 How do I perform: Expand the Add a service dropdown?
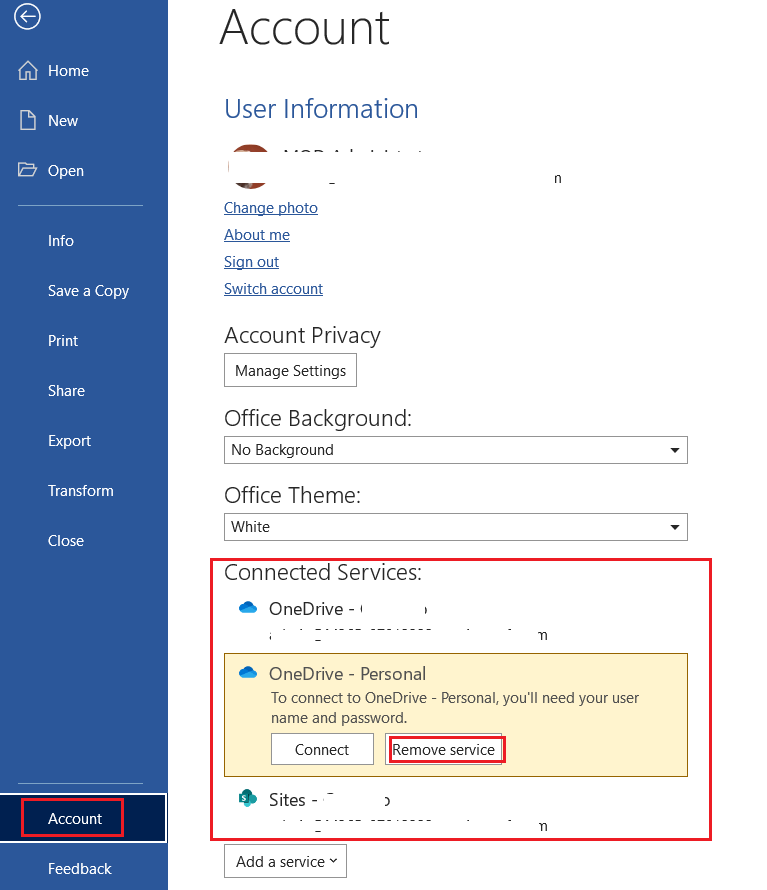click(x=285, y=861)
